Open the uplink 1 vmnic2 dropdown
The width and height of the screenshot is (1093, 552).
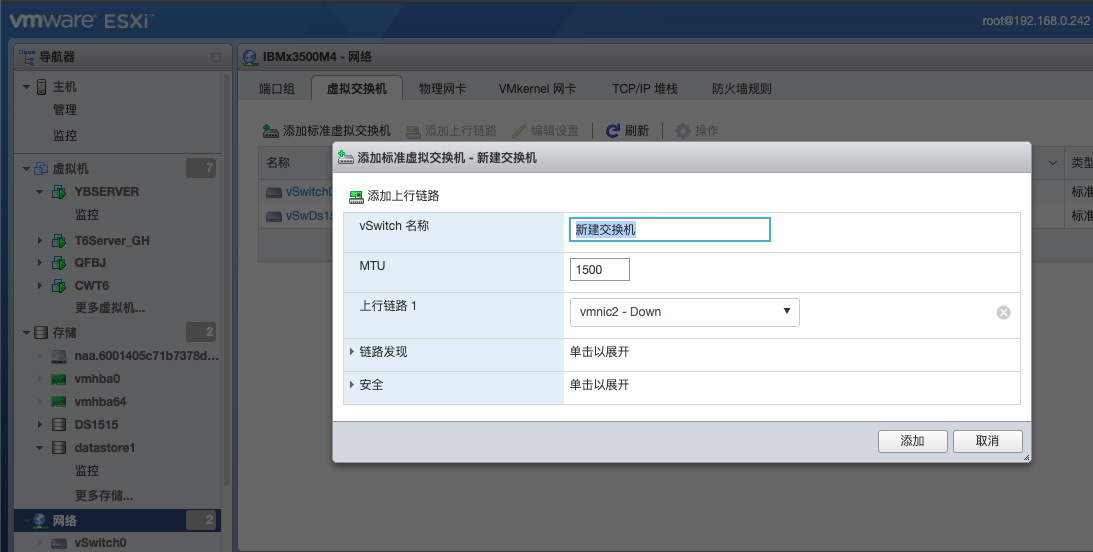684,312
